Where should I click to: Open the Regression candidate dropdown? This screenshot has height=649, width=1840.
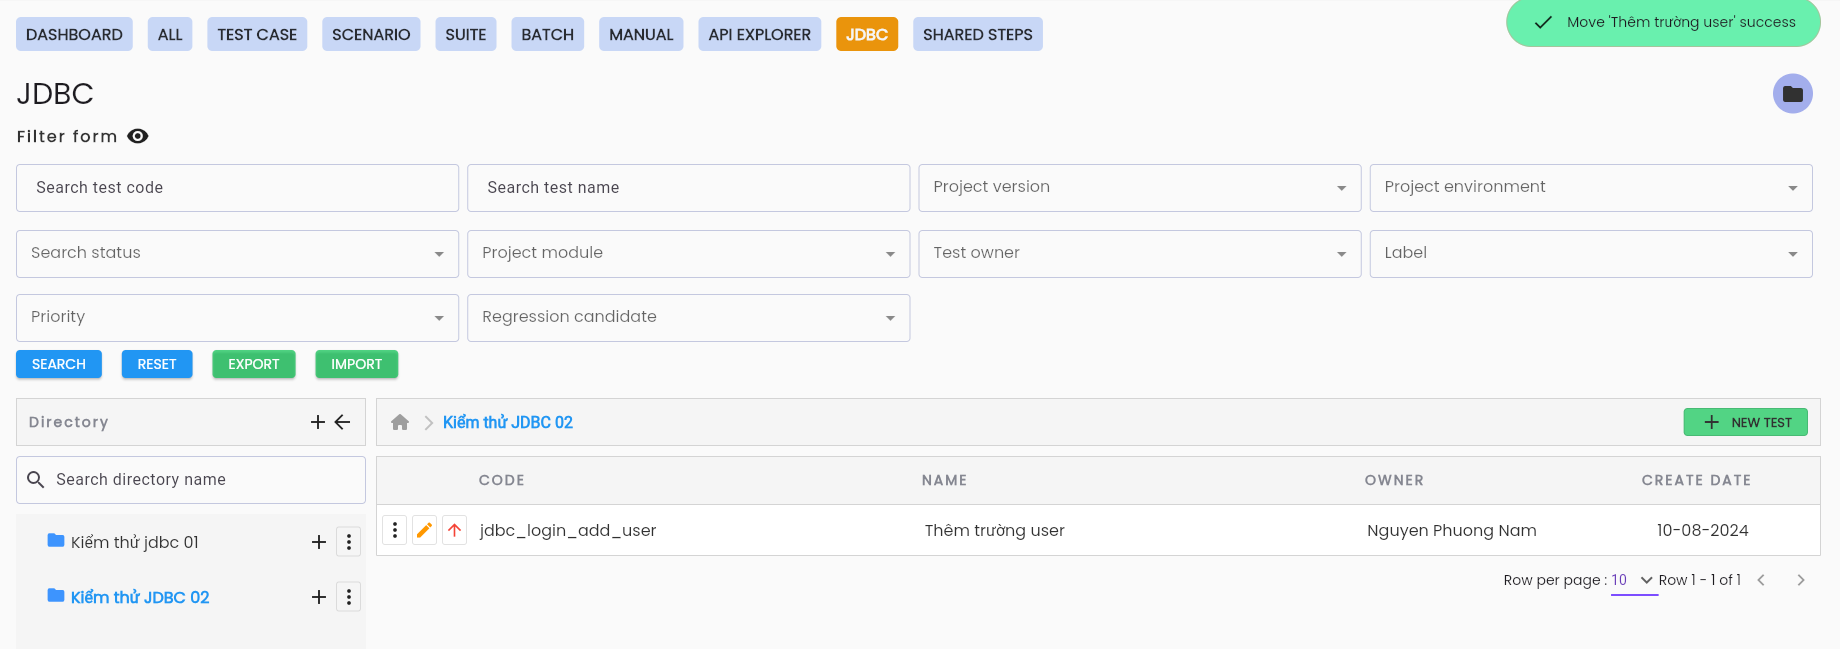pyautogui.click(x=689, y=318)
